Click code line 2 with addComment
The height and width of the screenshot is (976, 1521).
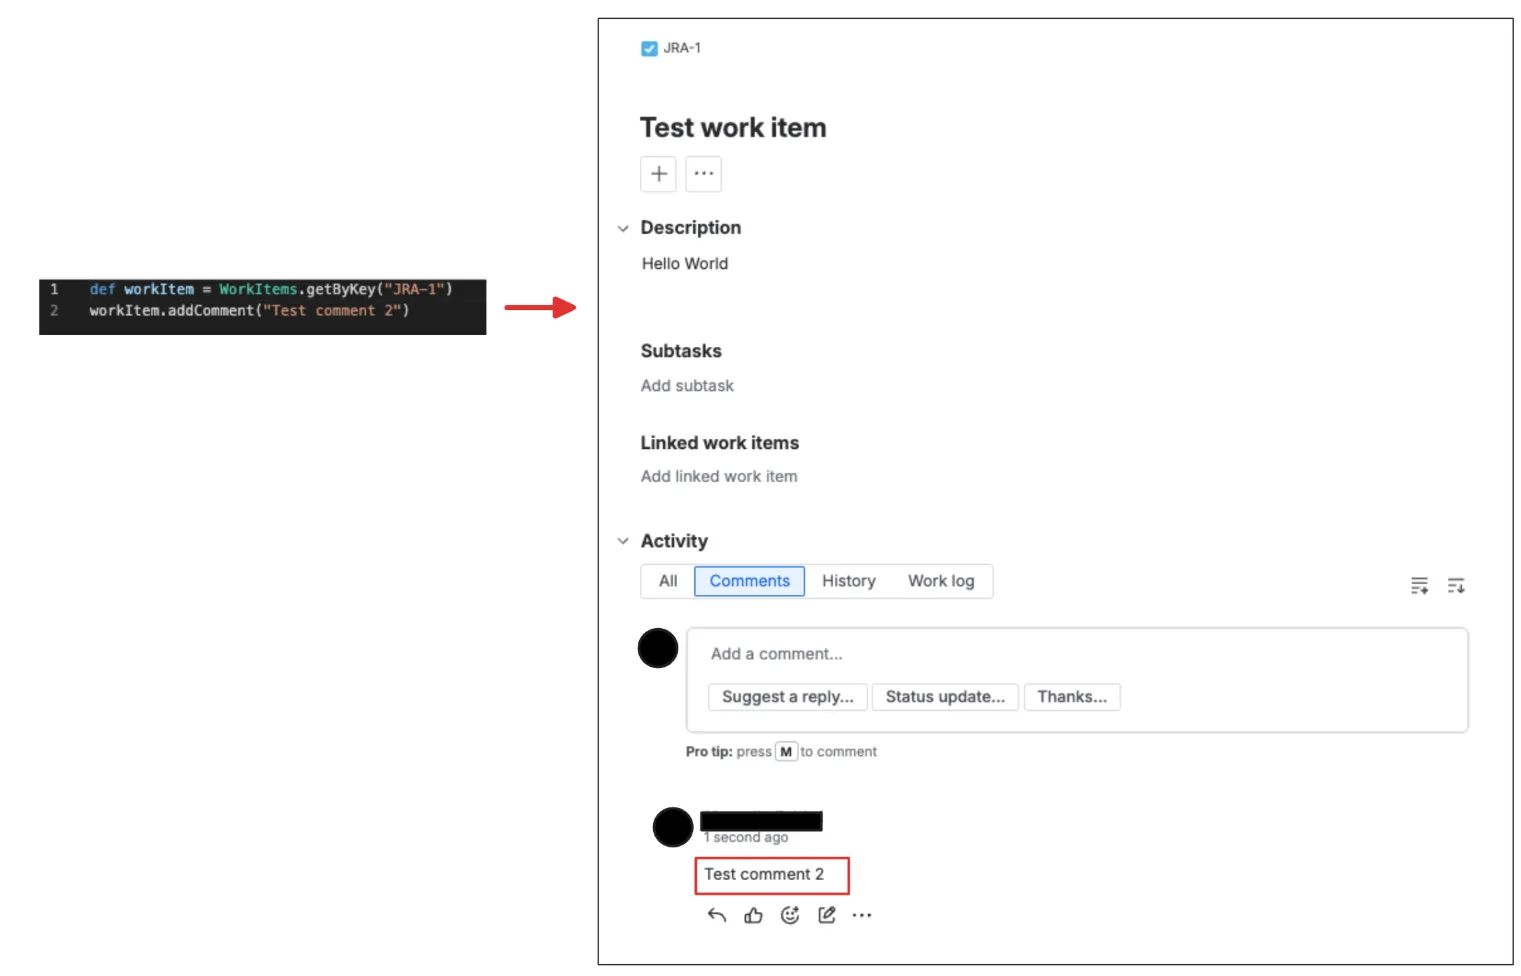point(249,311)
